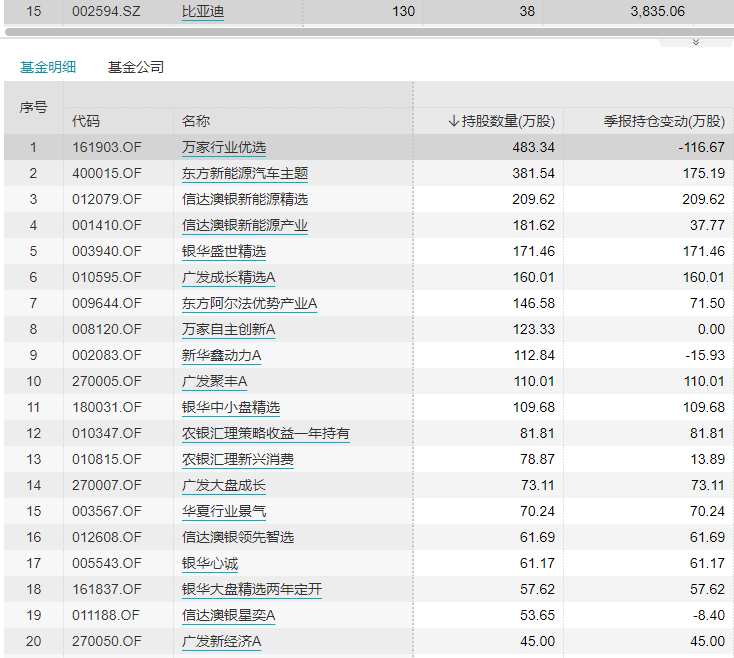
Task: Click the horizontal scrollbar under 比亚迪 row
Action: [369, 32]
